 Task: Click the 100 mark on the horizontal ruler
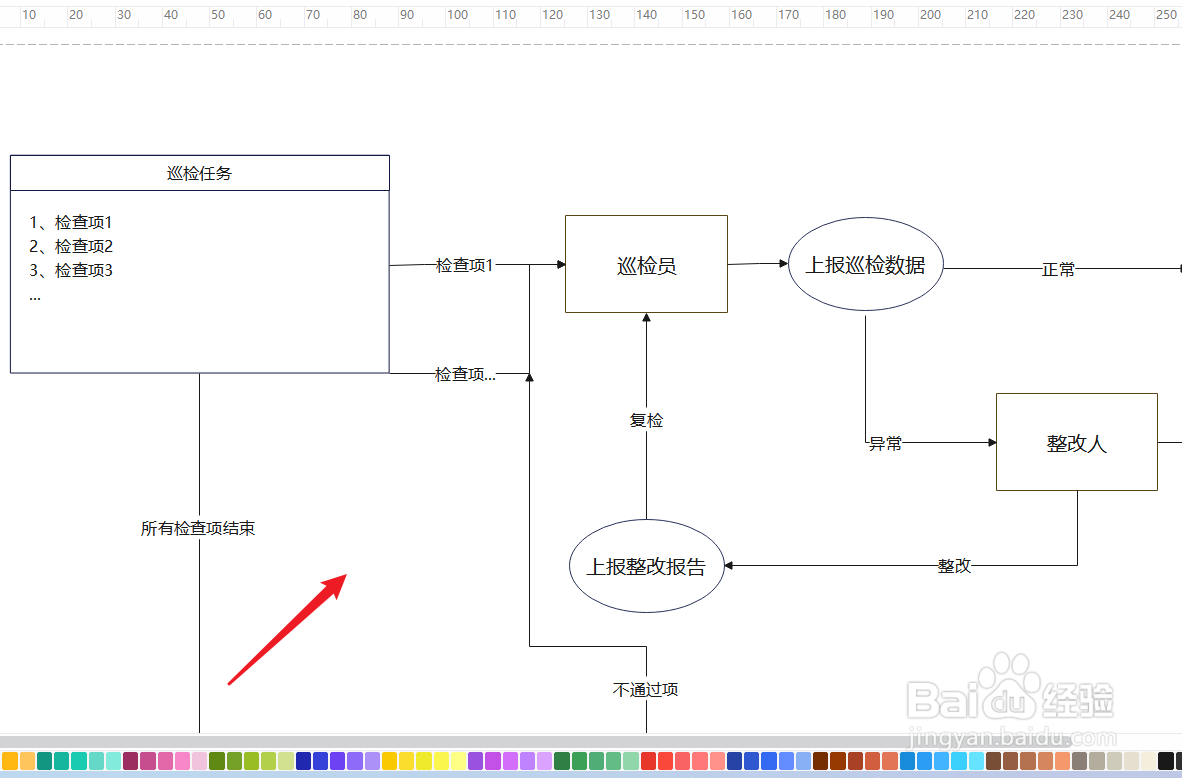pos(458,15)
